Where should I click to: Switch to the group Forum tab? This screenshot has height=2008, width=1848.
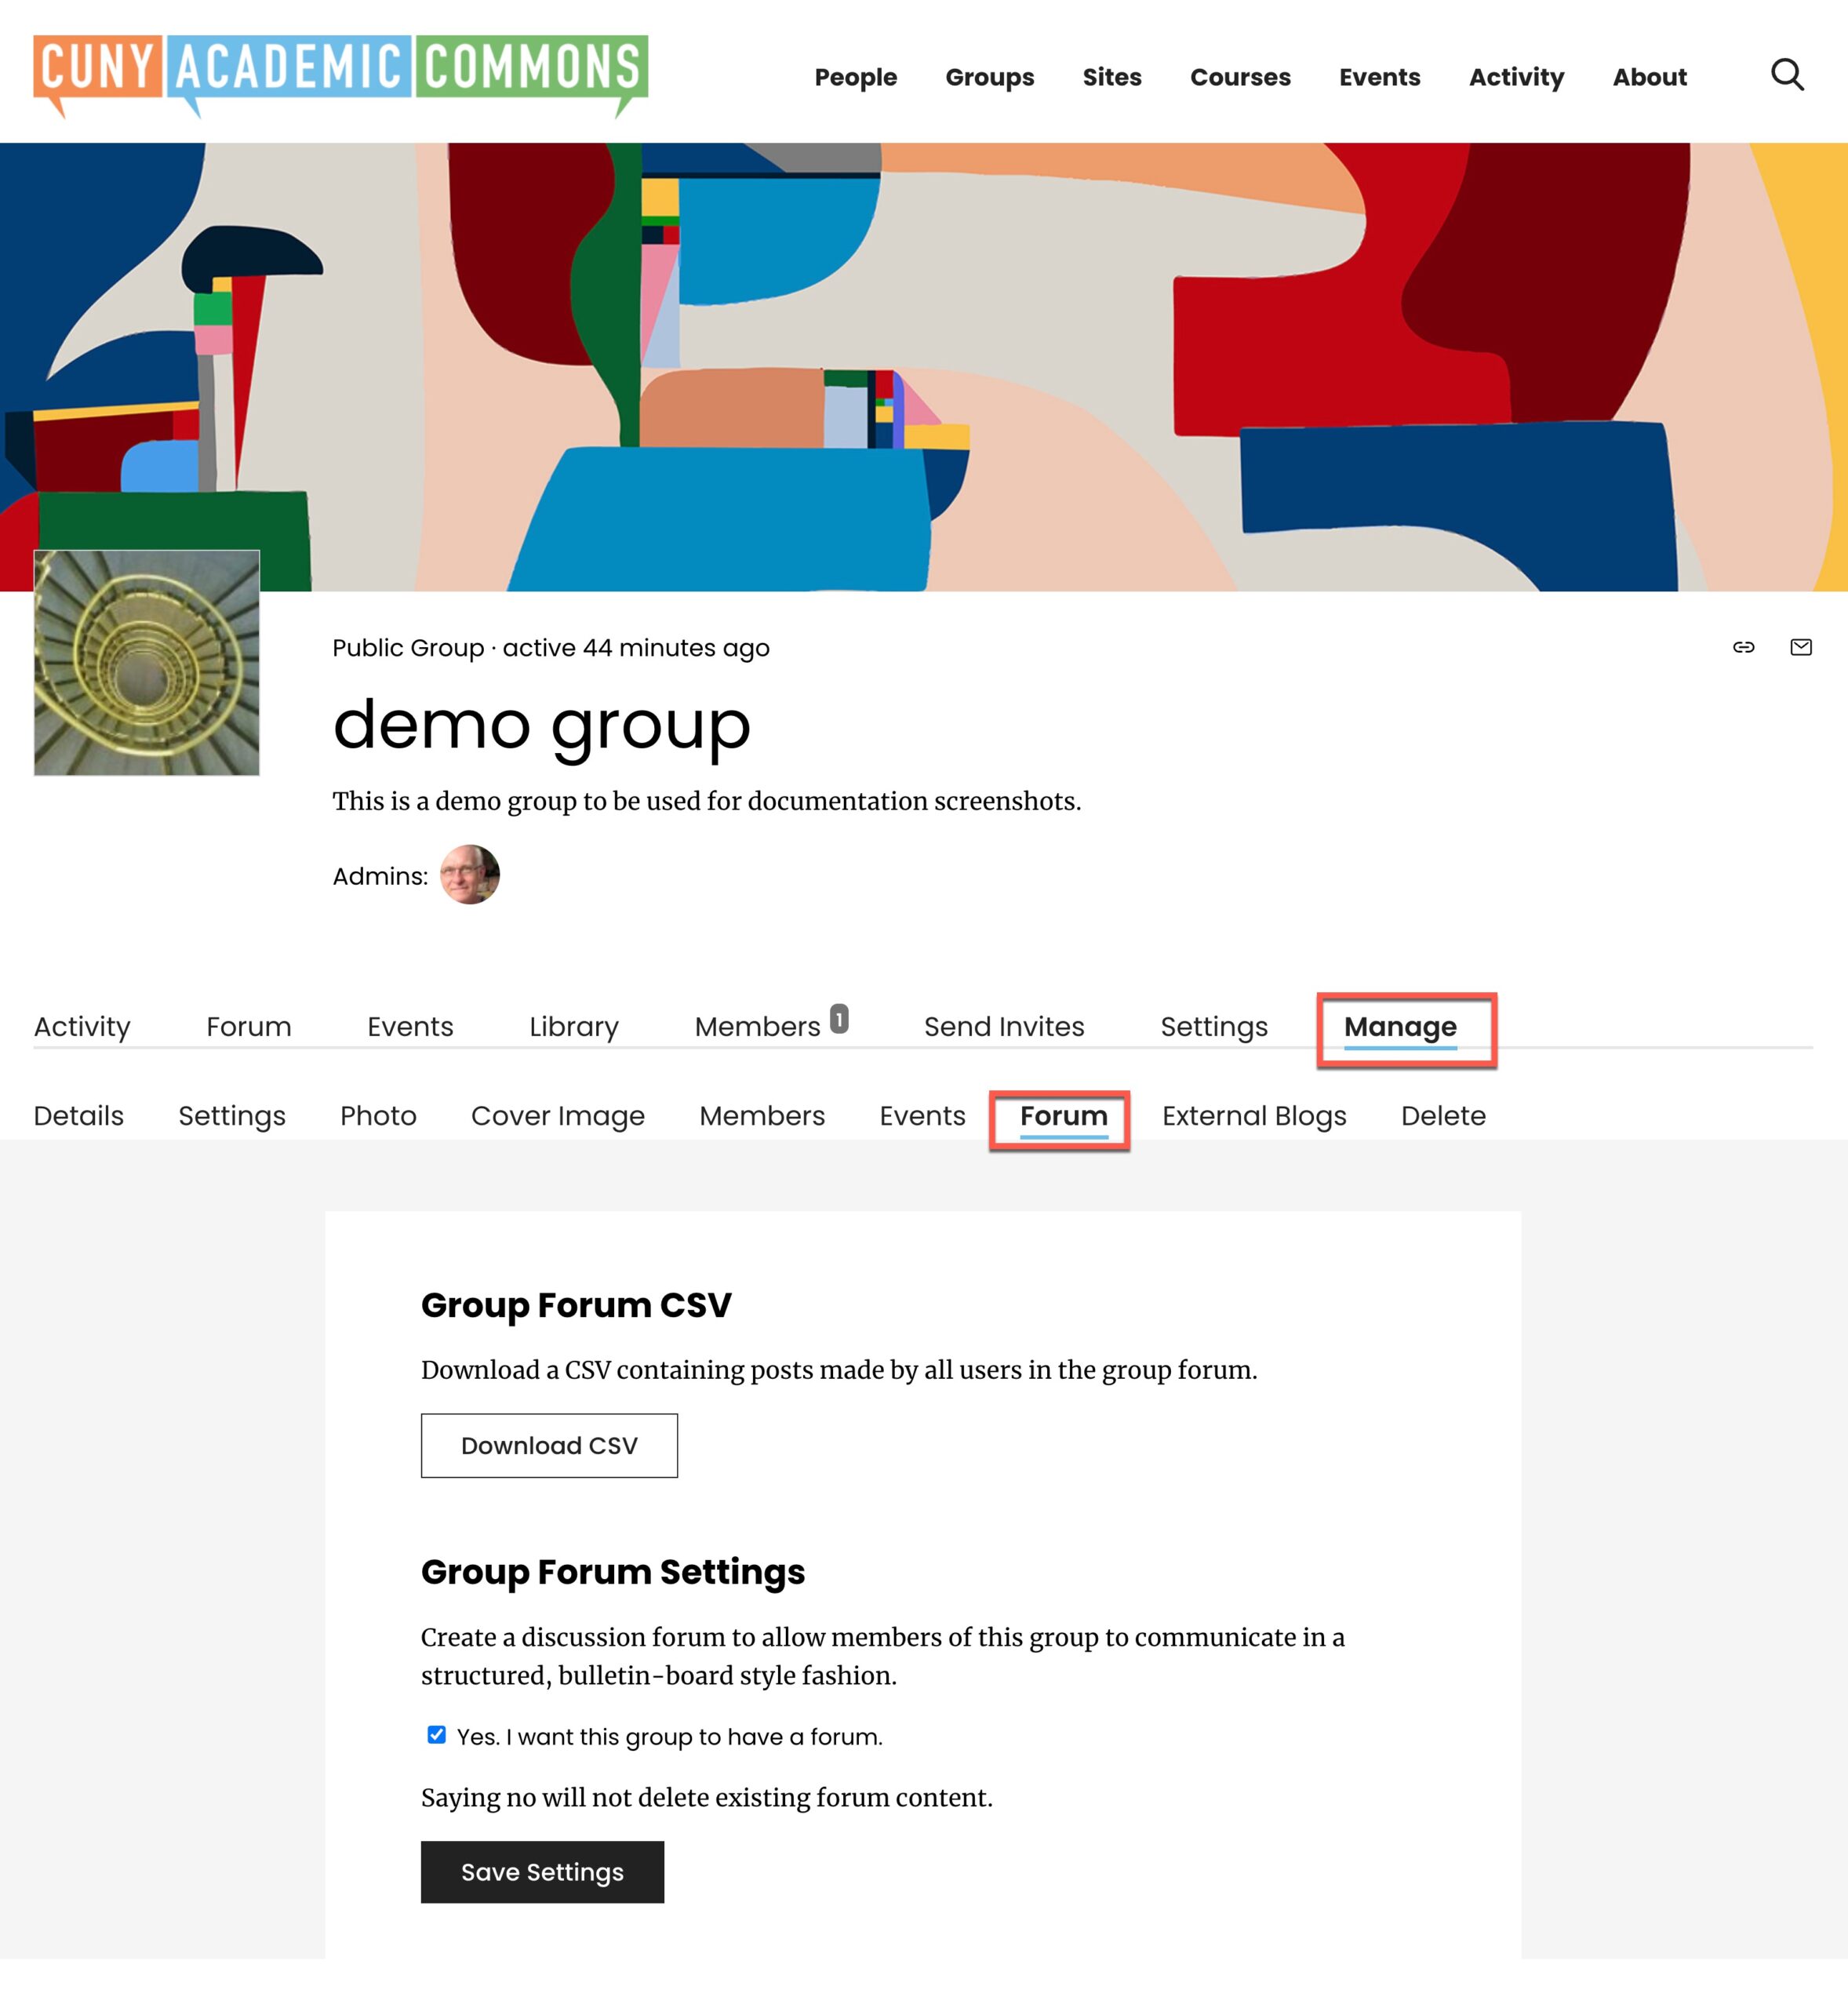coord(249,1027)
